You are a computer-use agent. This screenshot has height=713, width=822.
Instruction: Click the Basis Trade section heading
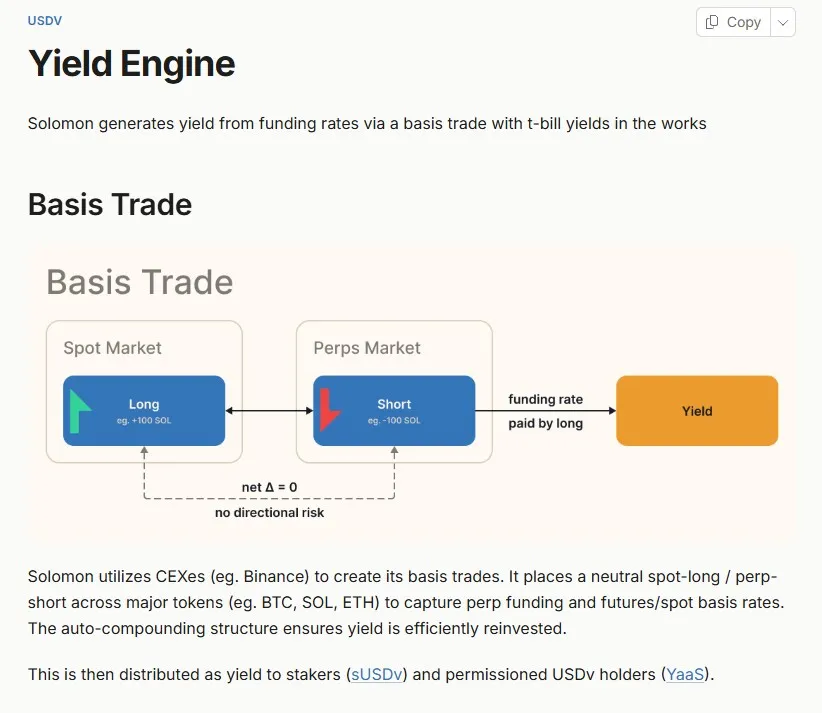[x=110, y=204]
